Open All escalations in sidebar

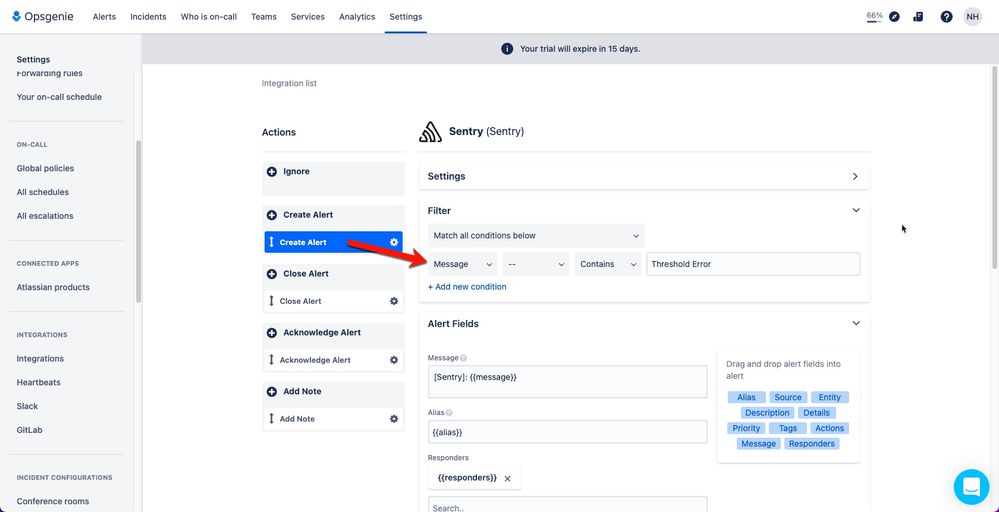point(45,216)
